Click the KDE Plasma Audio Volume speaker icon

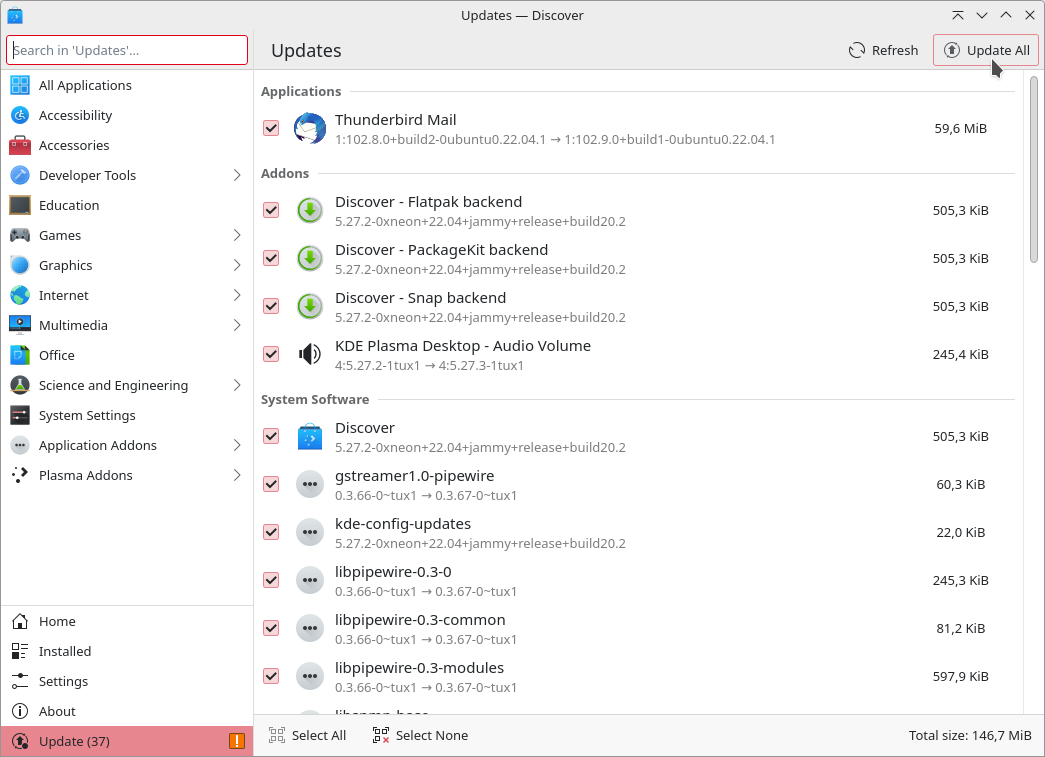(310, 354)
